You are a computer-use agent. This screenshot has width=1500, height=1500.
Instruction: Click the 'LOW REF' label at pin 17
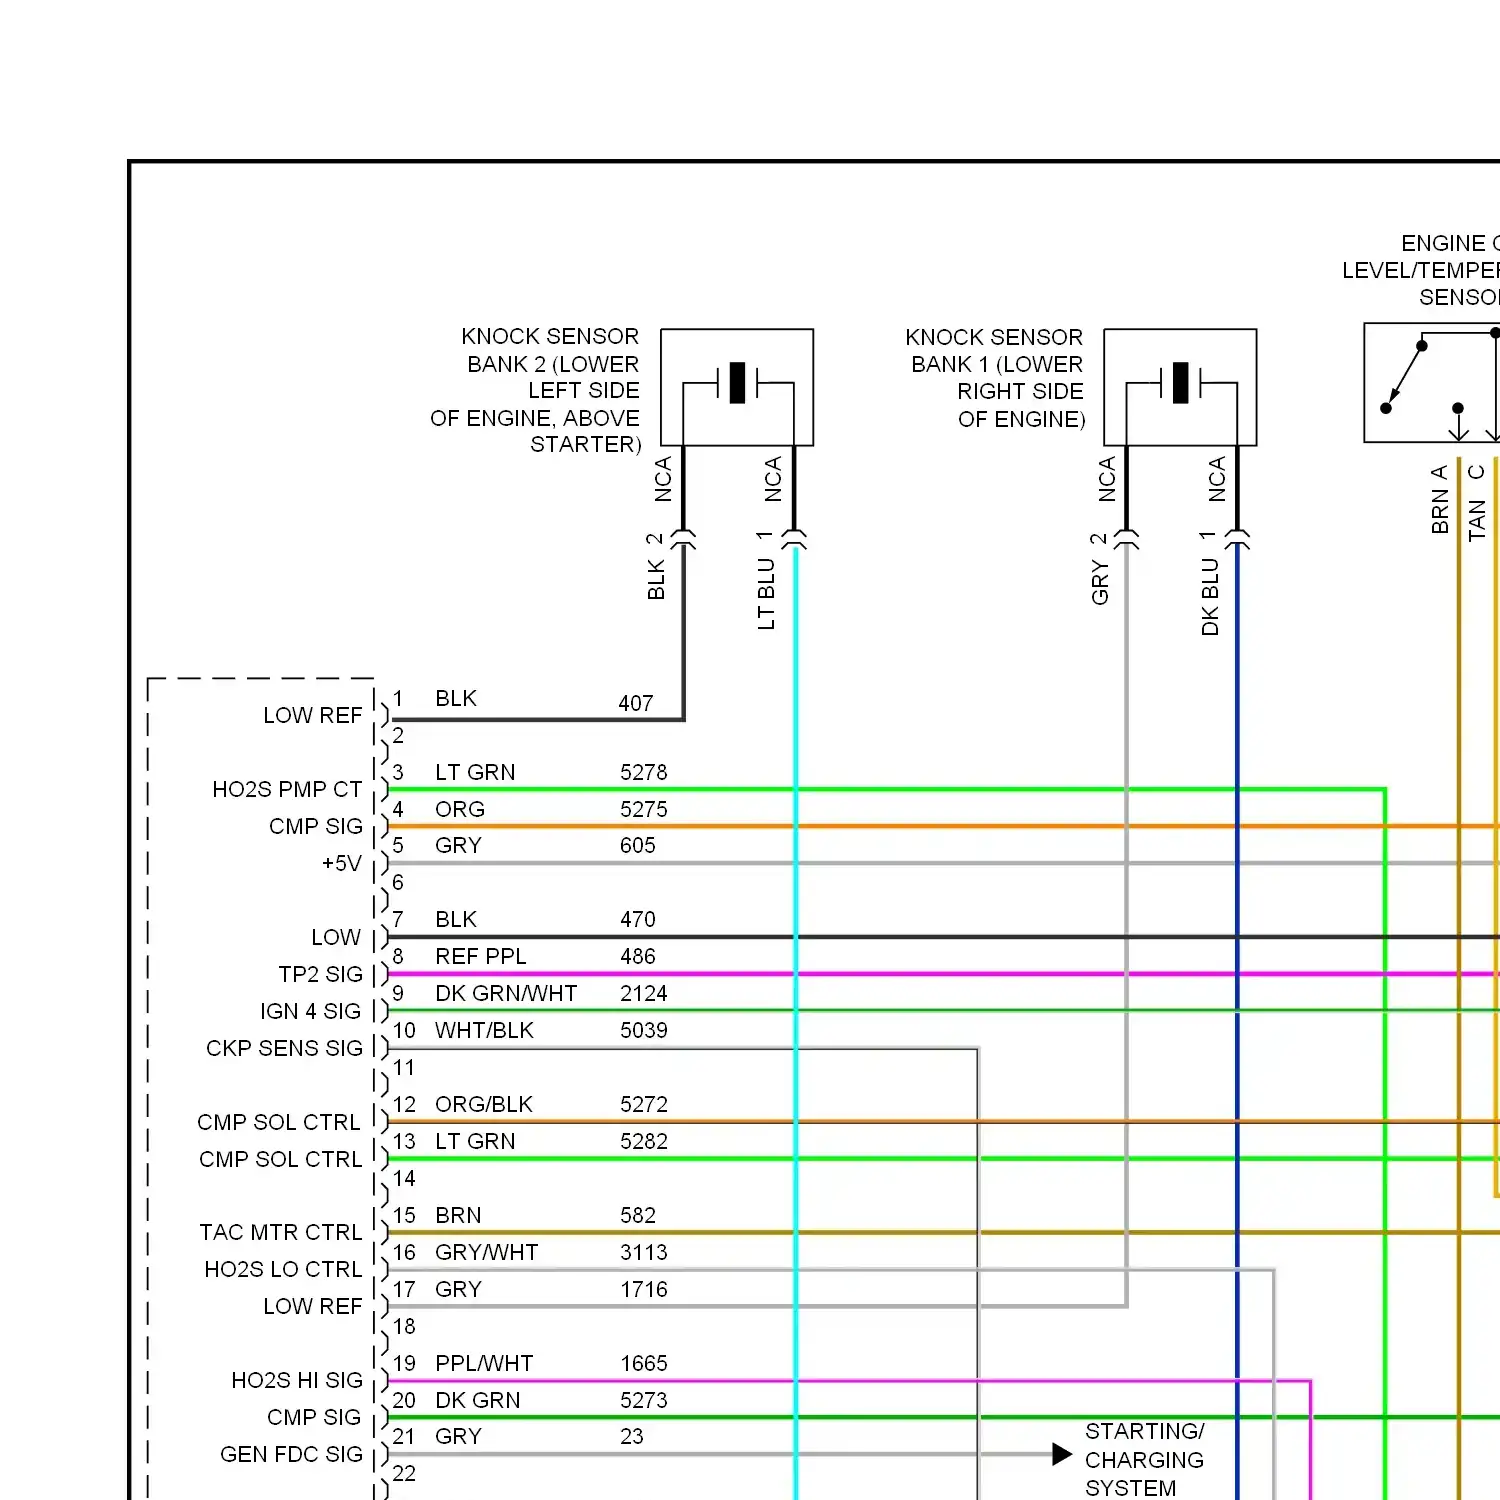point(312,1307)
